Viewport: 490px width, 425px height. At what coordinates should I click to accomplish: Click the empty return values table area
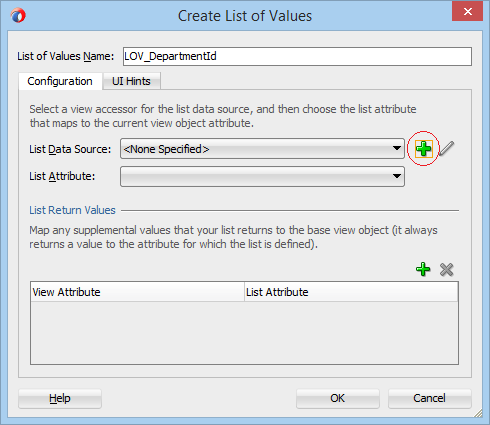[x=244, y=333]
